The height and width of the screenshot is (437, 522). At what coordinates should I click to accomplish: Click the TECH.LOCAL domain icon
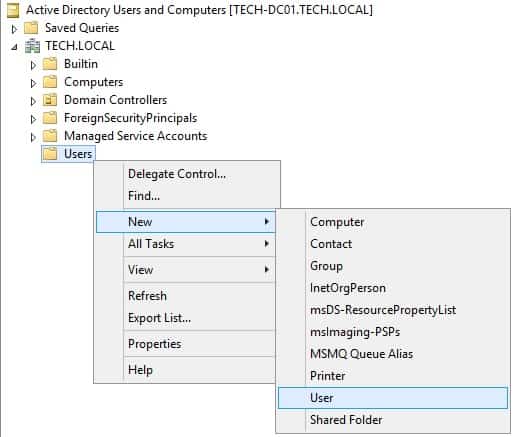(32, 46)
